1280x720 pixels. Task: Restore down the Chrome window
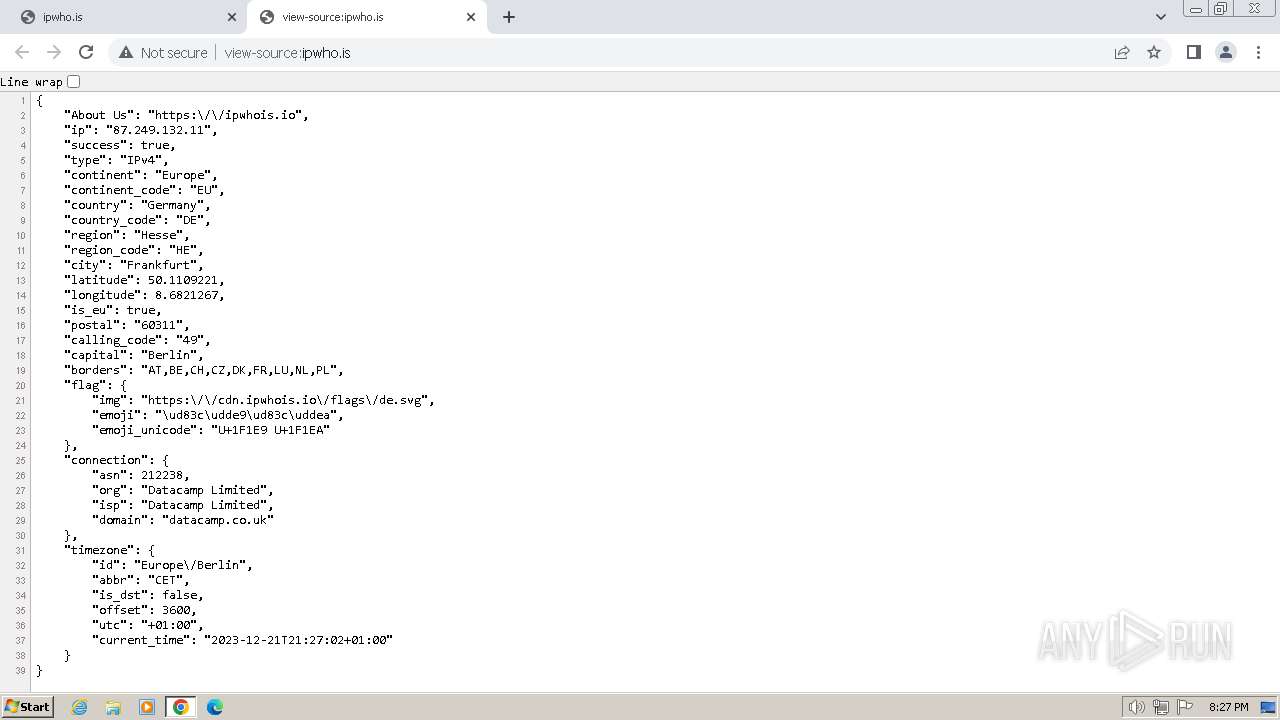tap(1221, 9)
